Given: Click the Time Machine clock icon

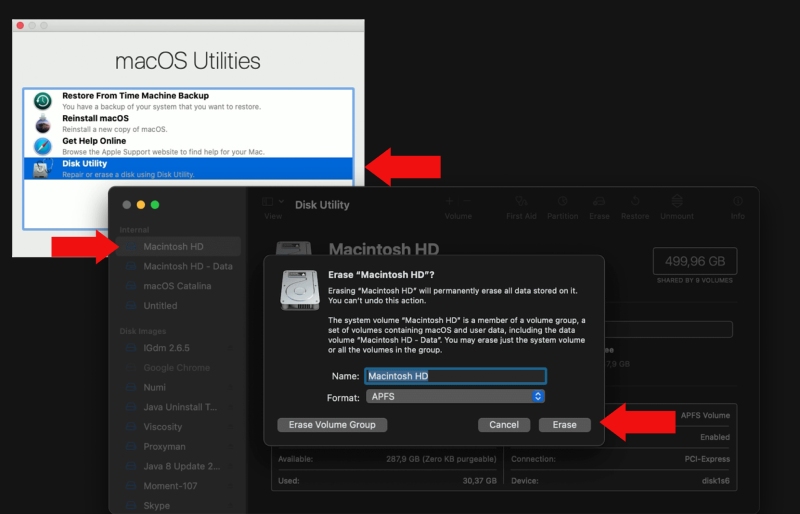Looking at the screenshot, I should tap(43, 101).
